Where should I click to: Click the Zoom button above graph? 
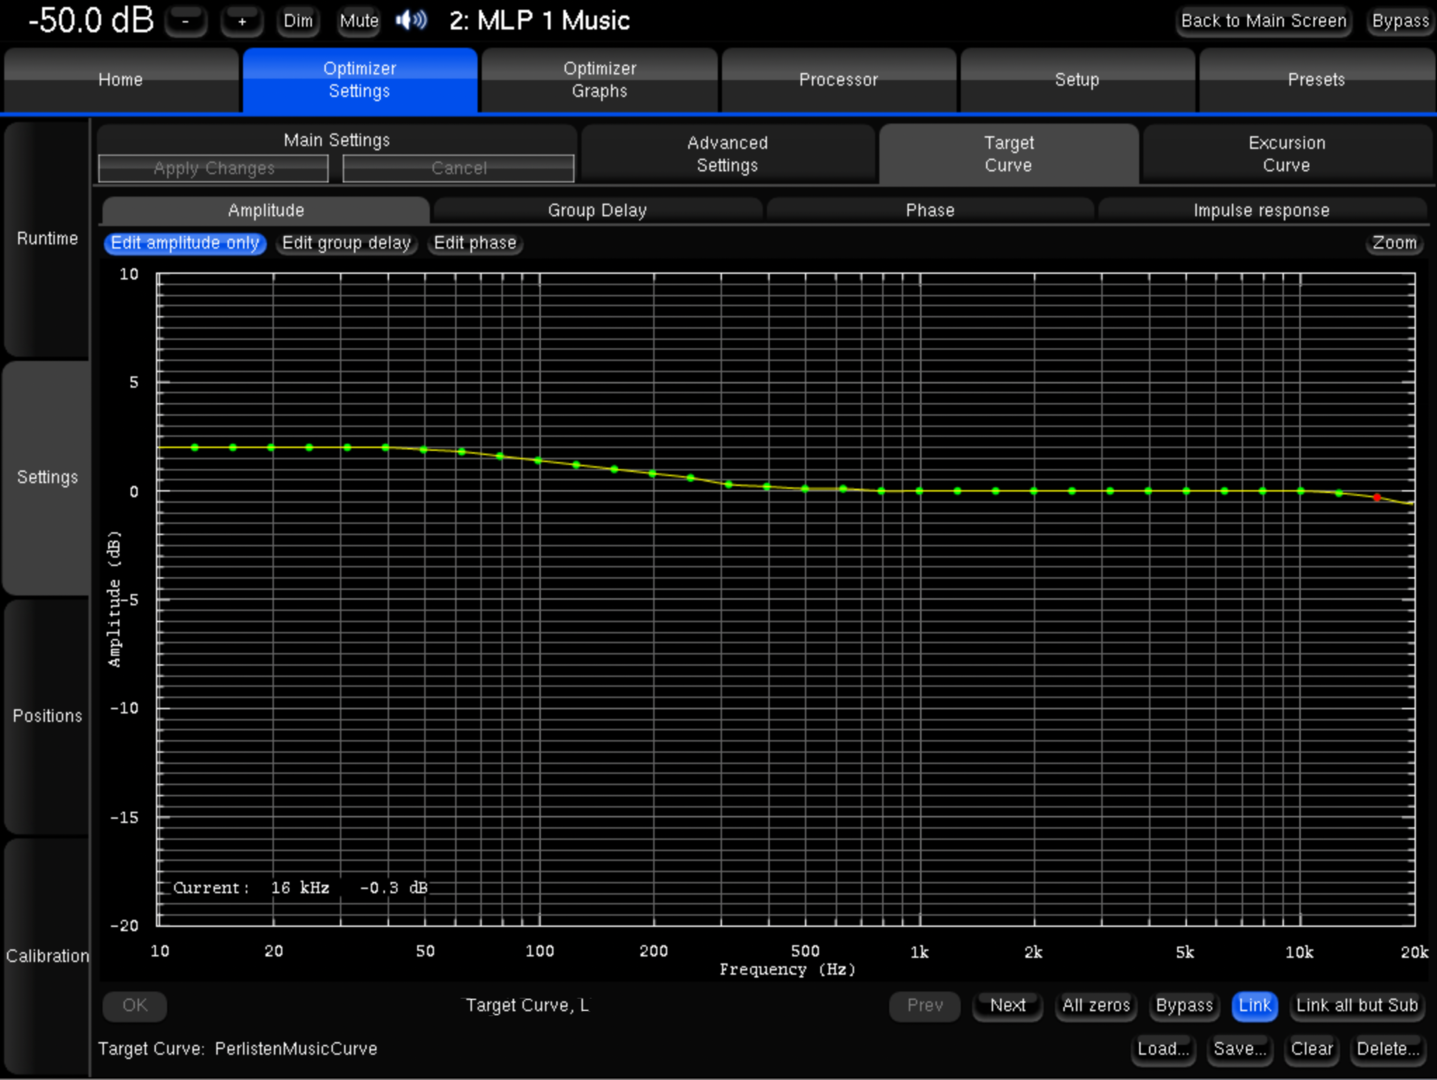tap(1394, 243)
